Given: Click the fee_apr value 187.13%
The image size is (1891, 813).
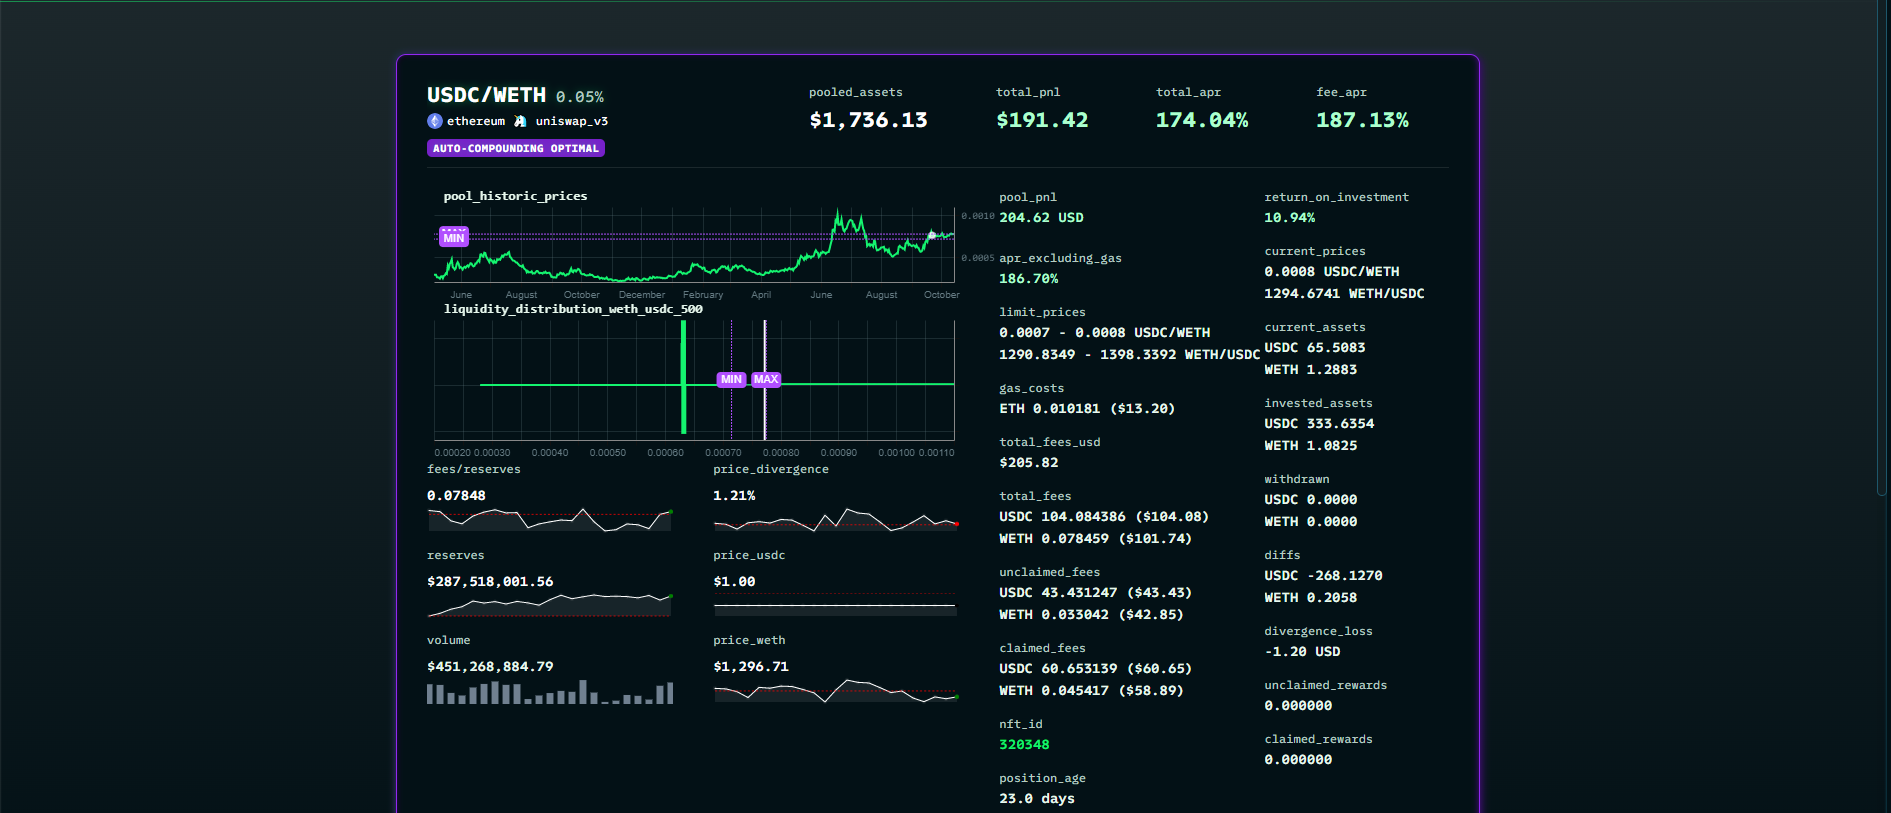Looking at the screenshot, I should [1362, 120].
